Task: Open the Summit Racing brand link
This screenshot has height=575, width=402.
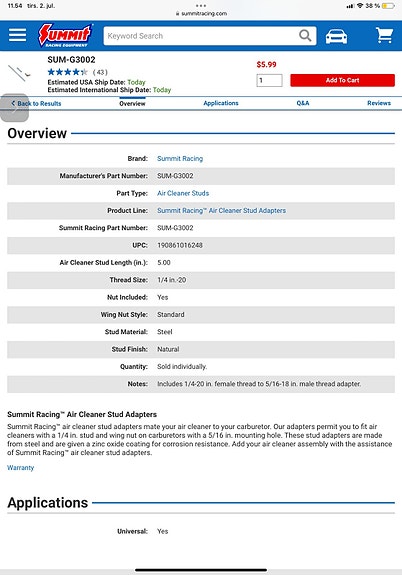Action: (180, 158)
